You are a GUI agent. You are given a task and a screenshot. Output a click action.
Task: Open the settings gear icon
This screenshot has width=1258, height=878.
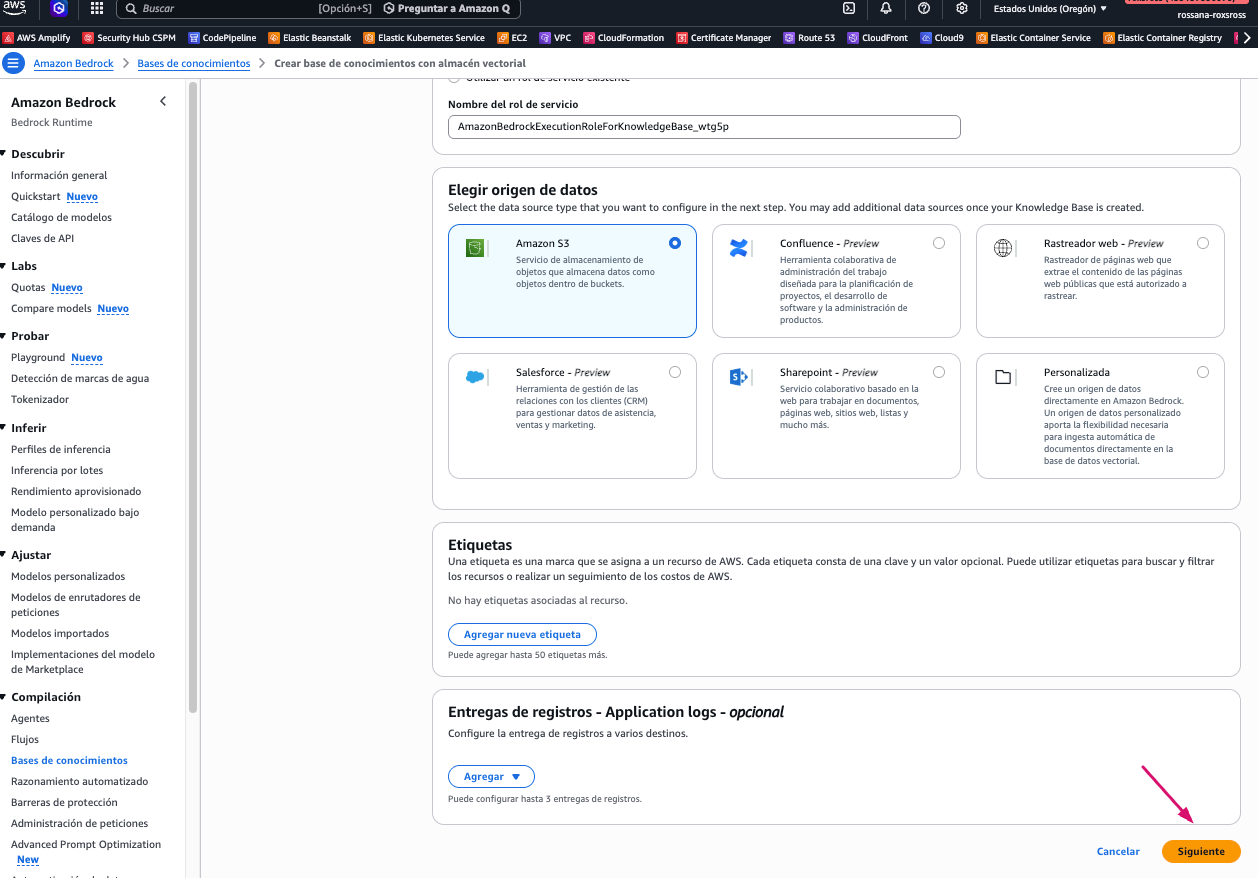pos(962,8)
